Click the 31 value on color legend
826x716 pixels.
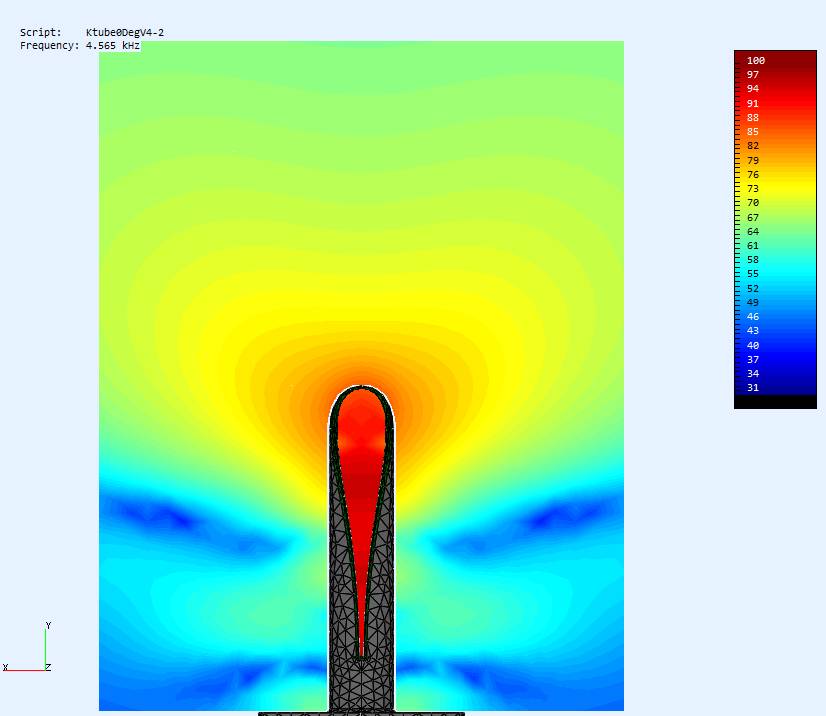[753, 388]
